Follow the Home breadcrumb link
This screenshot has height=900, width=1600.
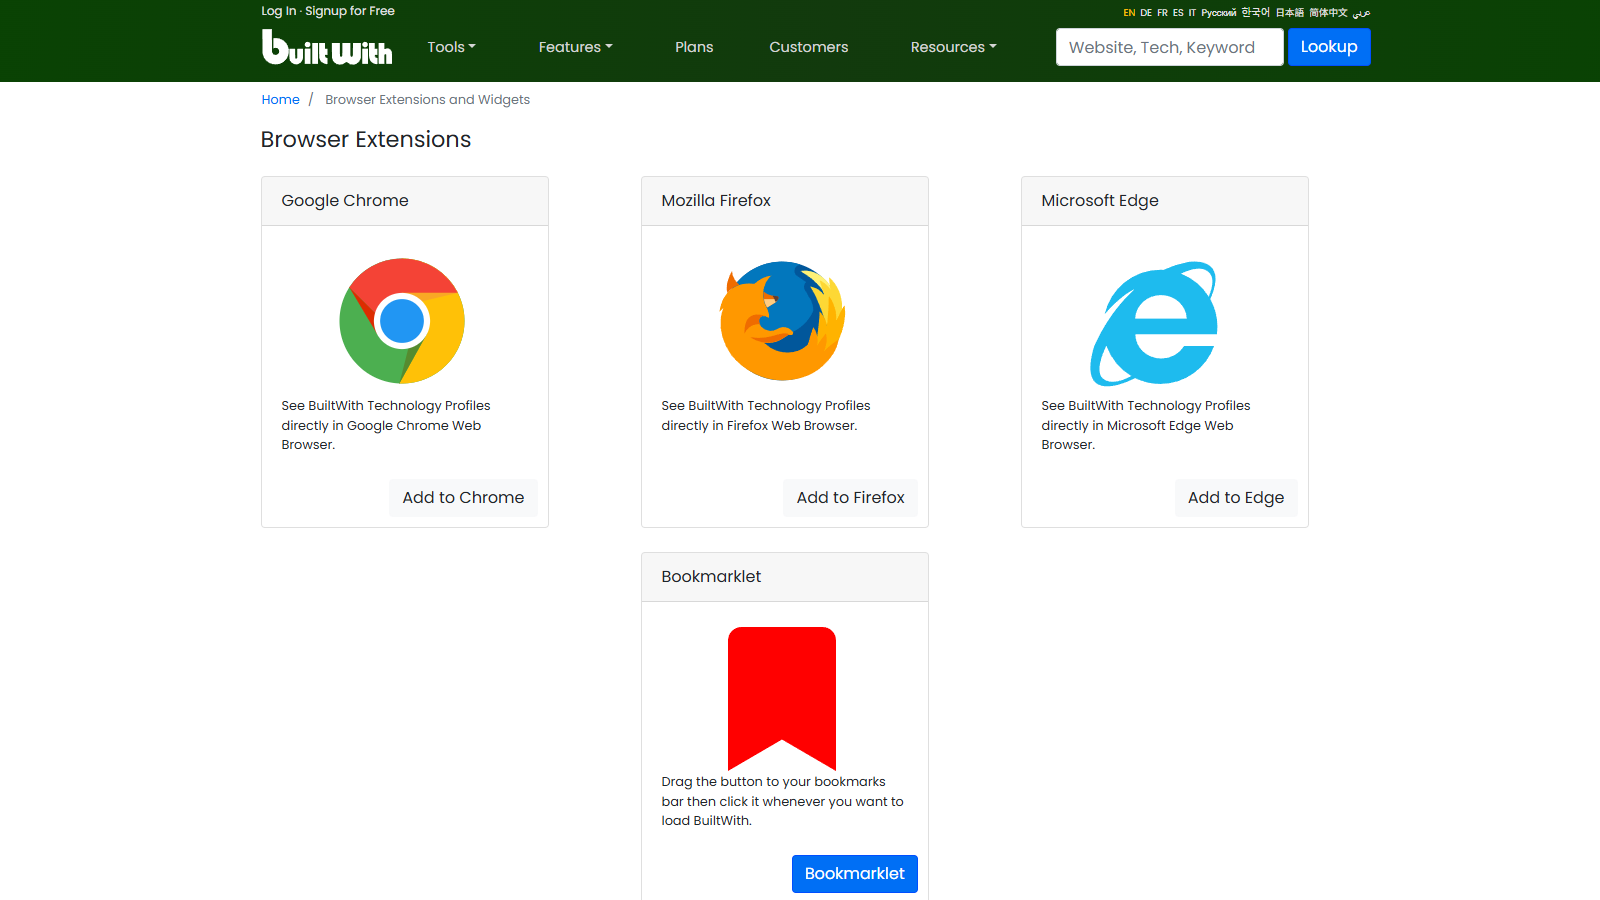coord(280,100)
